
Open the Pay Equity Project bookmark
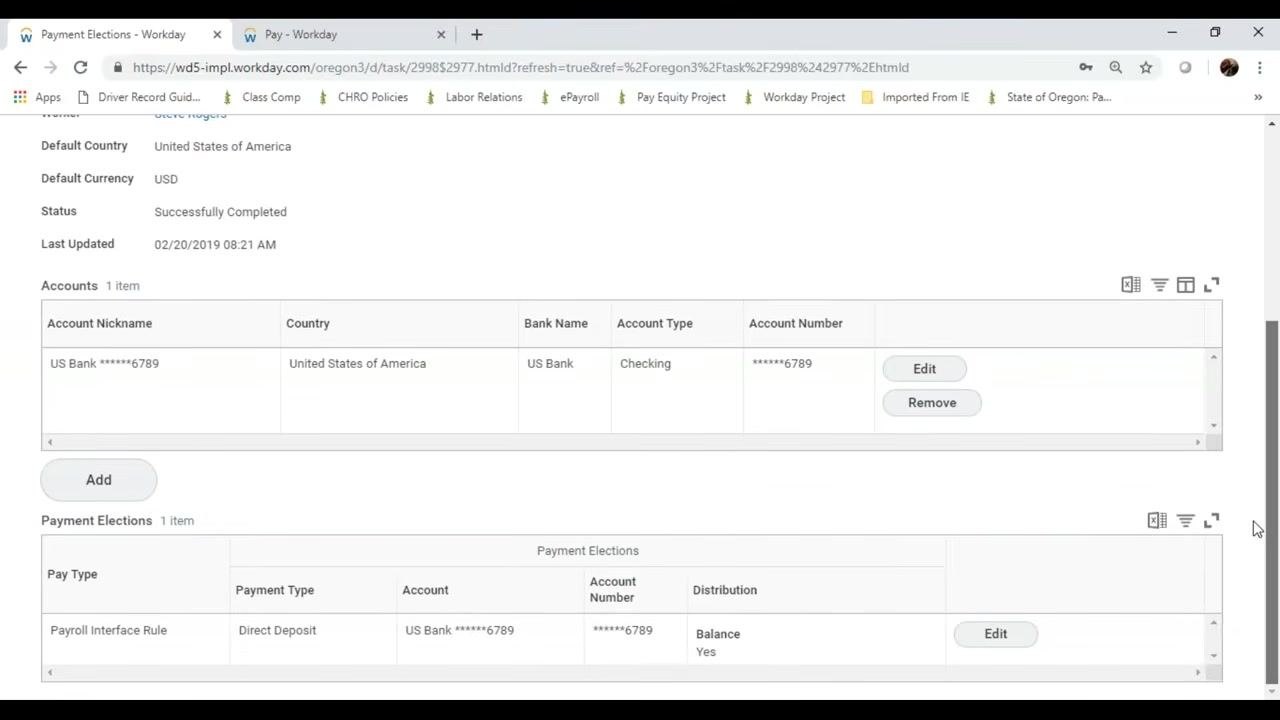tap(671, 97)
